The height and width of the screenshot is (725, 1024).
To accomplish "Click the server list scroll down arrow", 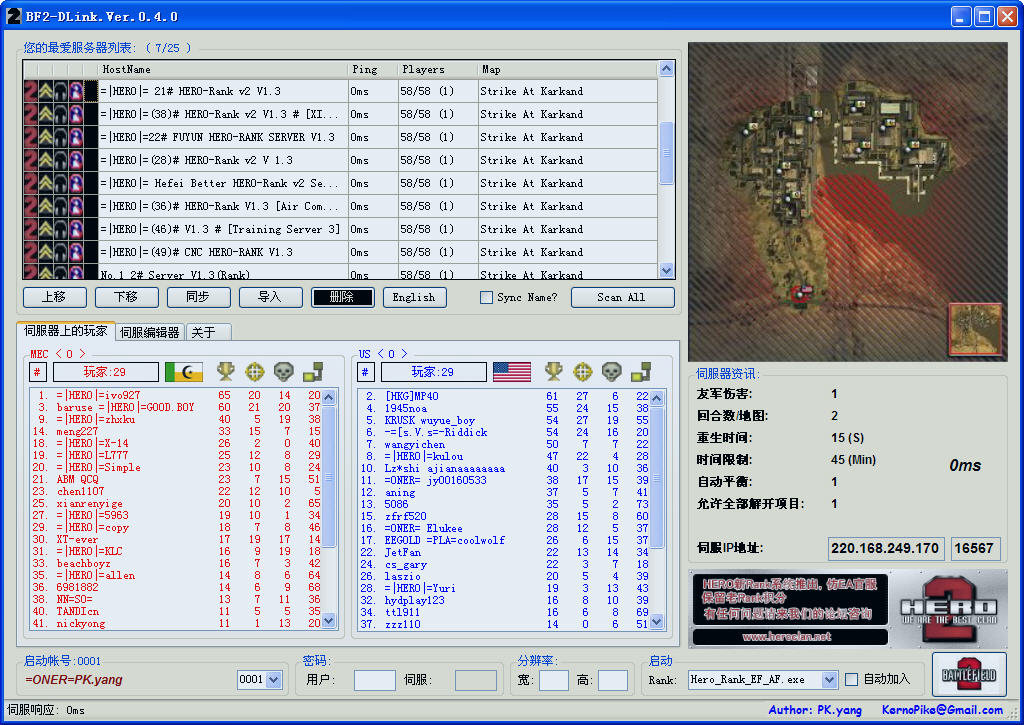I will pos(666,270).
